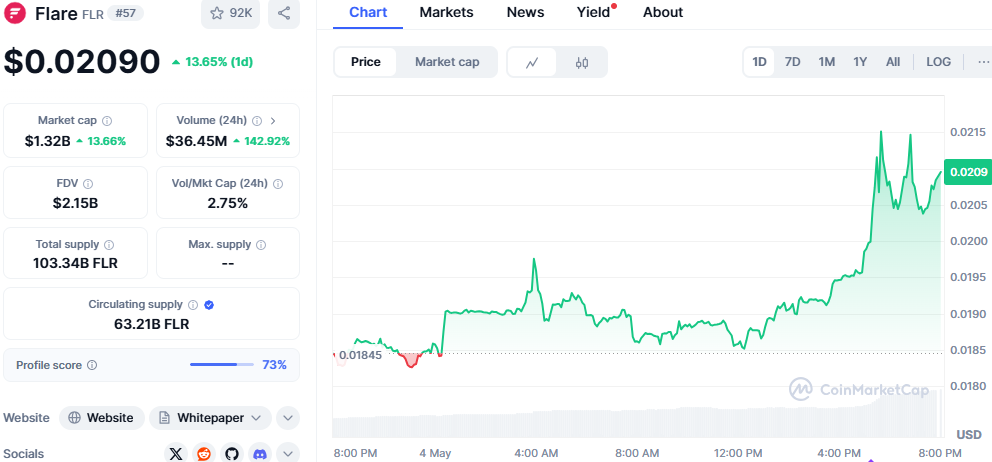Toggle chart to Market cap view

pos(447,62)
